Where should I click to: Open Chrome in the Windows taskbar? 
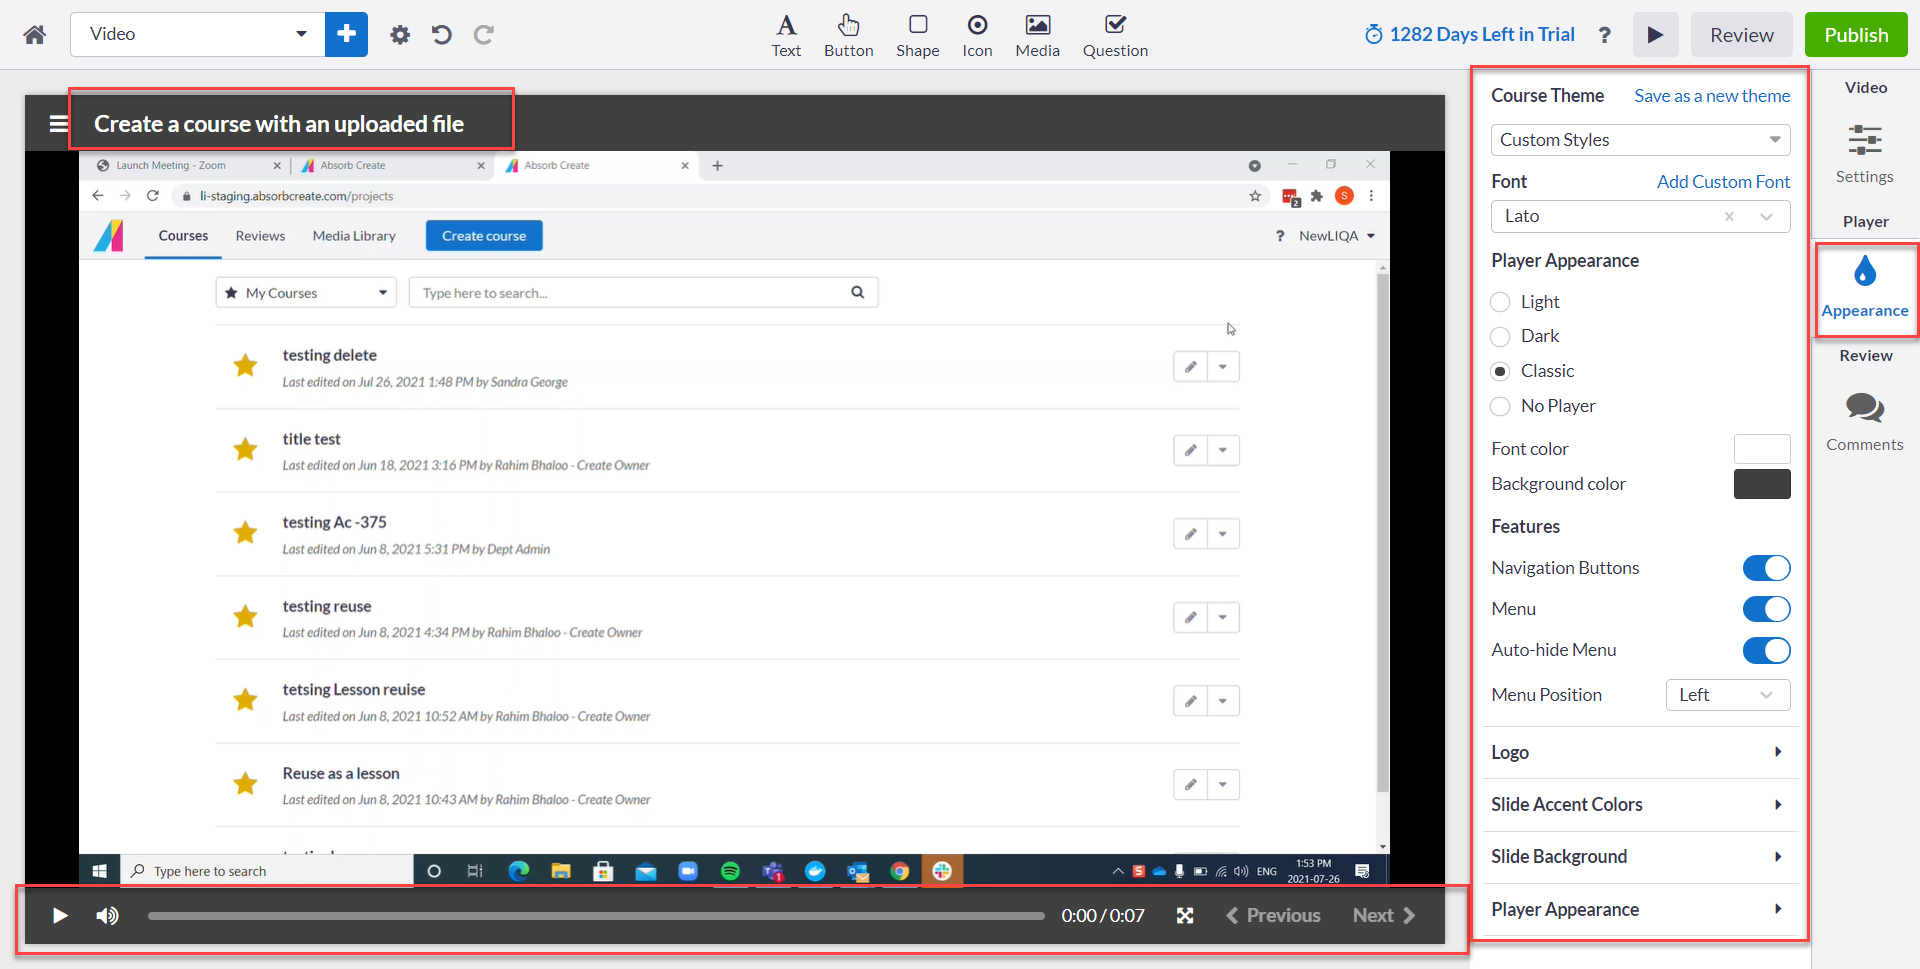900,871
